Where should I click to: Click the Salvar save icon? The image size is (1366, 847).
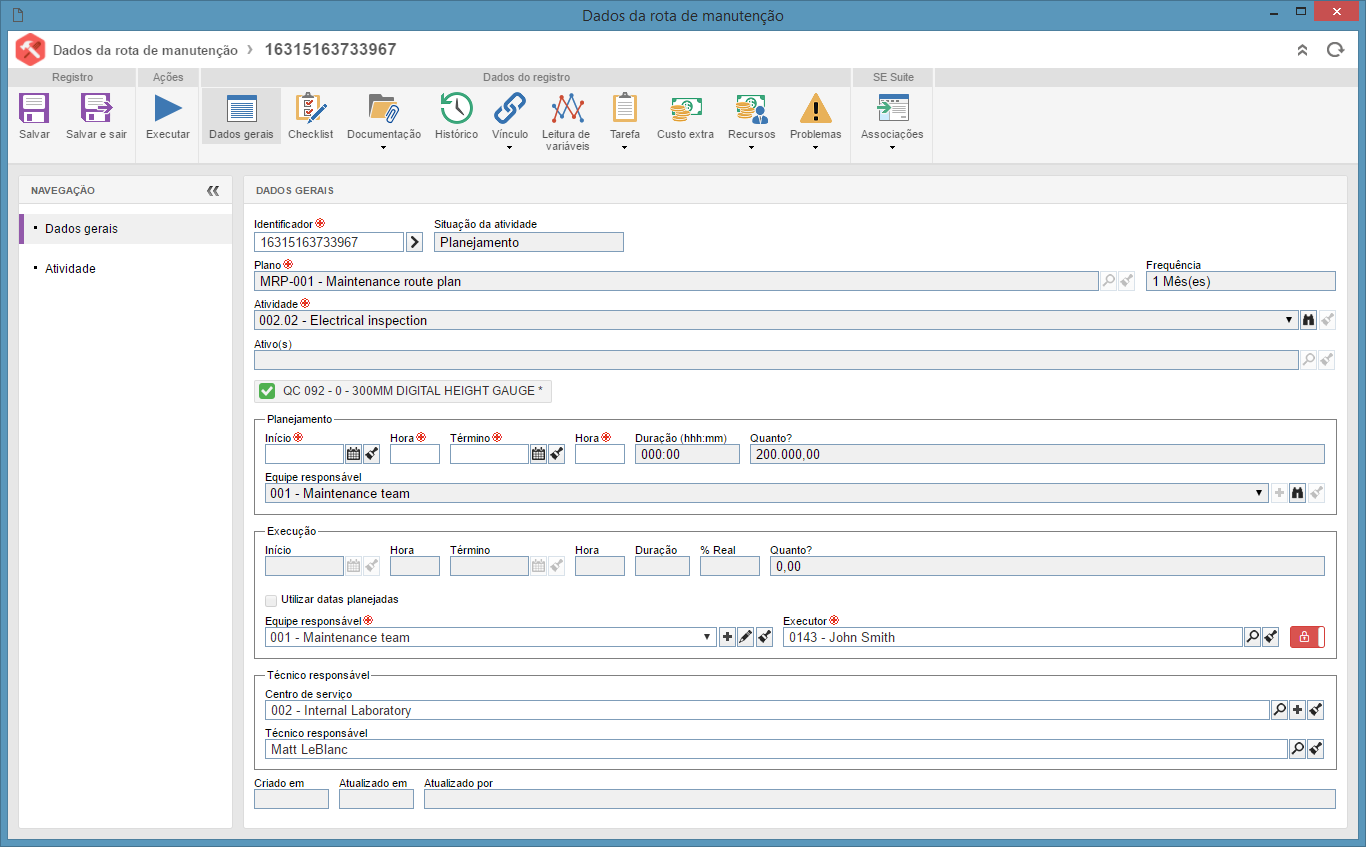(x=34, y=108)
